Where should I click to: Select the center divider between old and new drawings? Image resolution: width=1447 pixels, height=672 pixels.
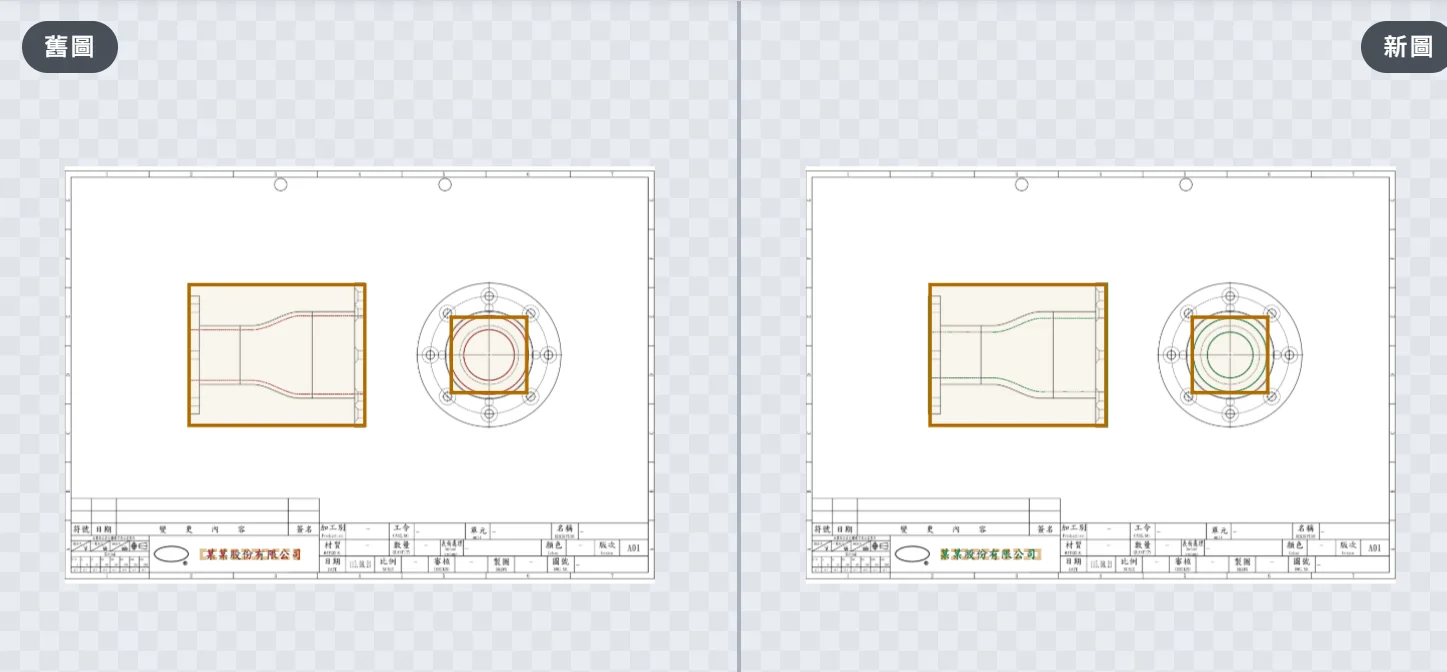739,336
